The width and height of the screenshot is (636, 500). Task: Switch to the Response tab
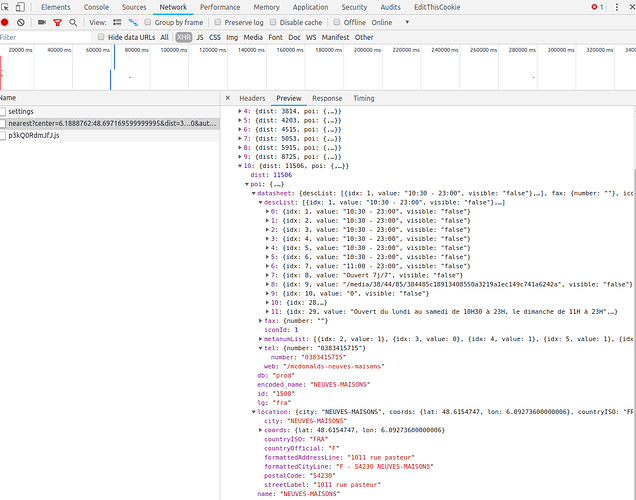coord(327,98)
